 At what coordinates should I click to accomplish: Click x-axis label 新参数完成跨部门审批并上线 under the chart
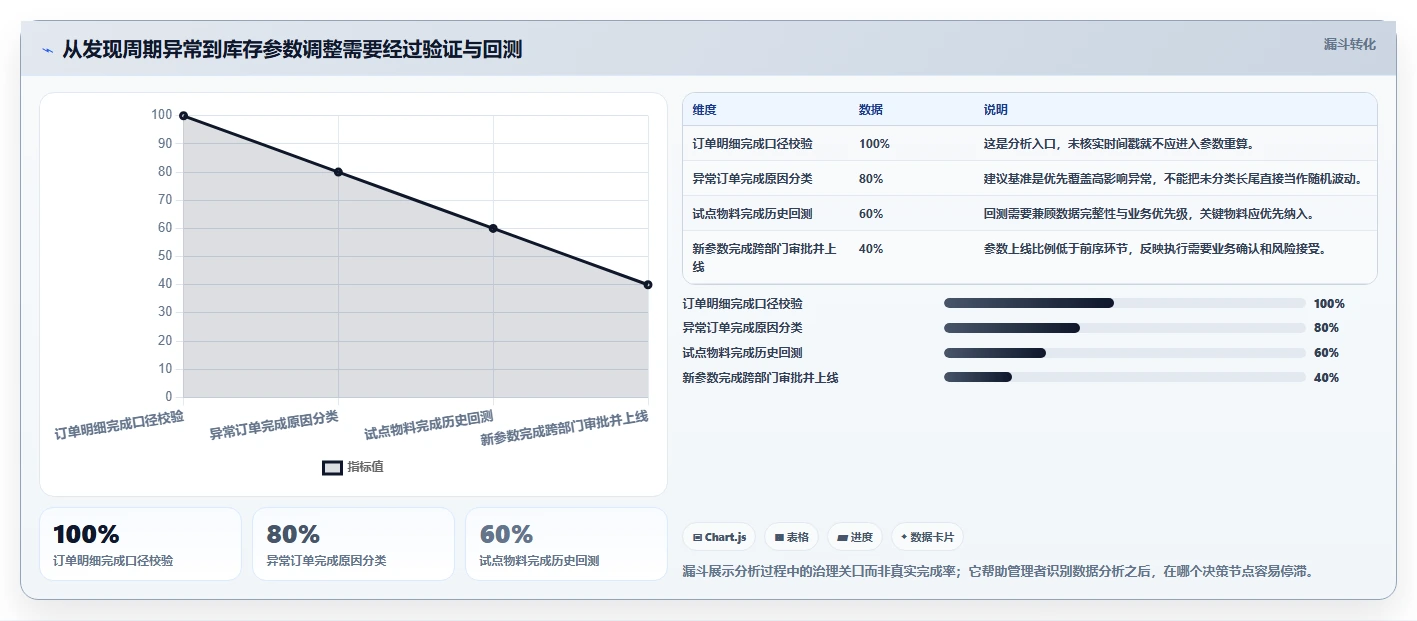[565, 428]
